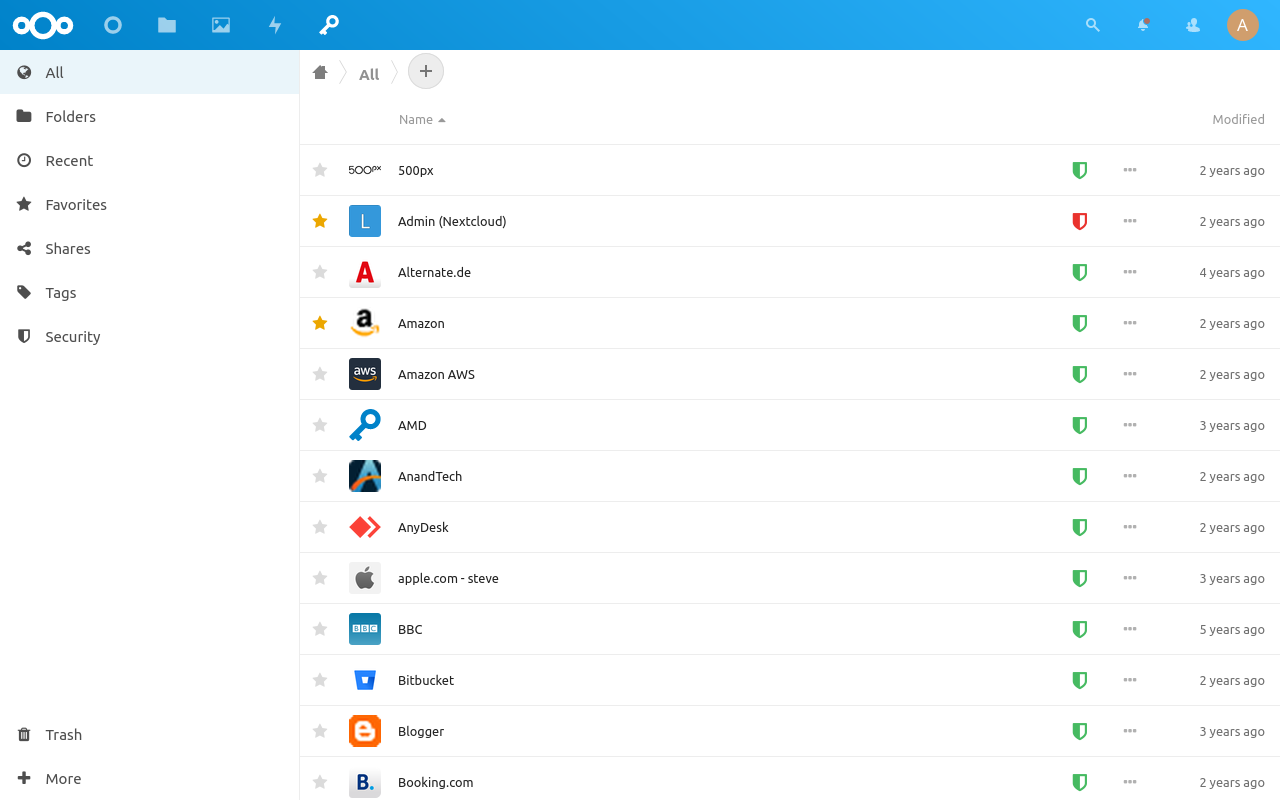Image resolution: width=1280 pixels, height=800 pixels.
Task: Open the apple.com - steve entry
Action: pyautogui.click(x=790, y=578)
